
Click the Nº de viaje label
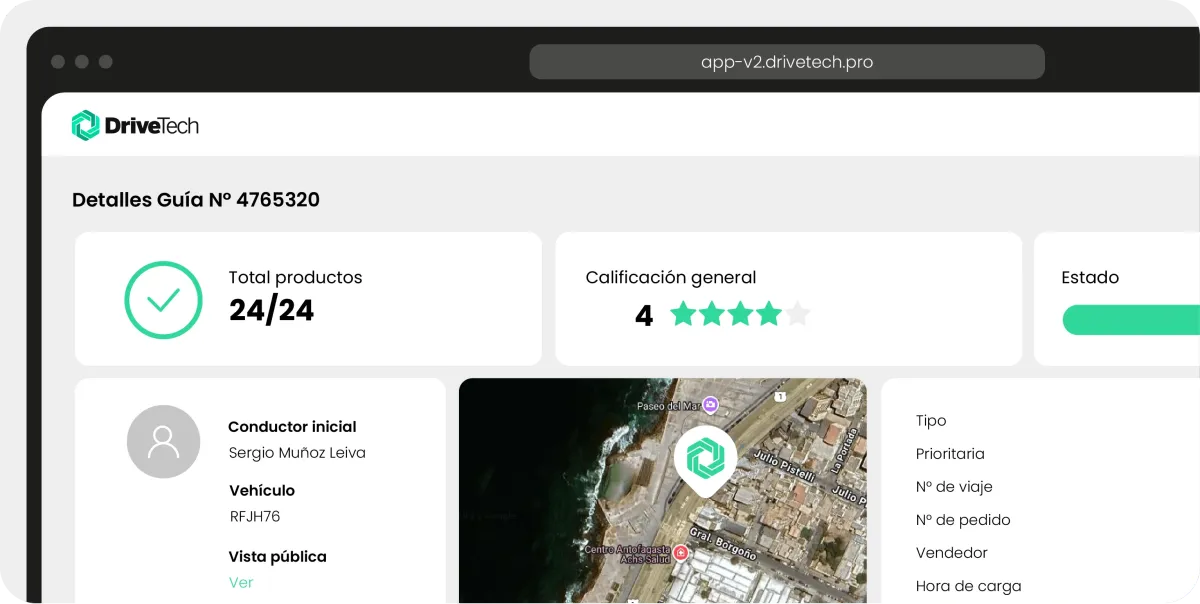(x=954, y=487)
